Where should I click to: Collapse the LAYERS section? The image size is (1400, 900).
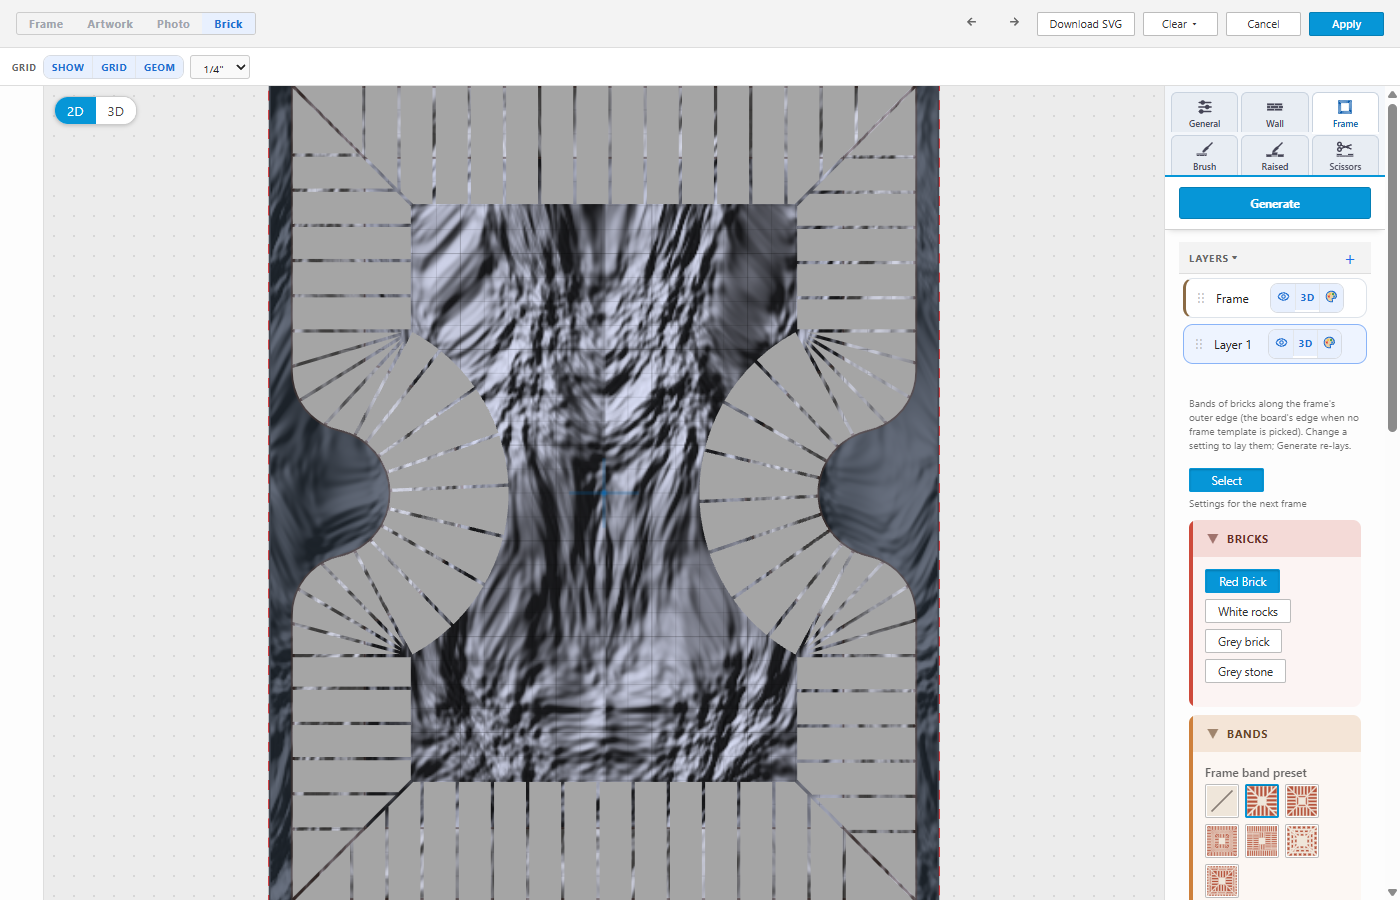(x=1213, y=258)
